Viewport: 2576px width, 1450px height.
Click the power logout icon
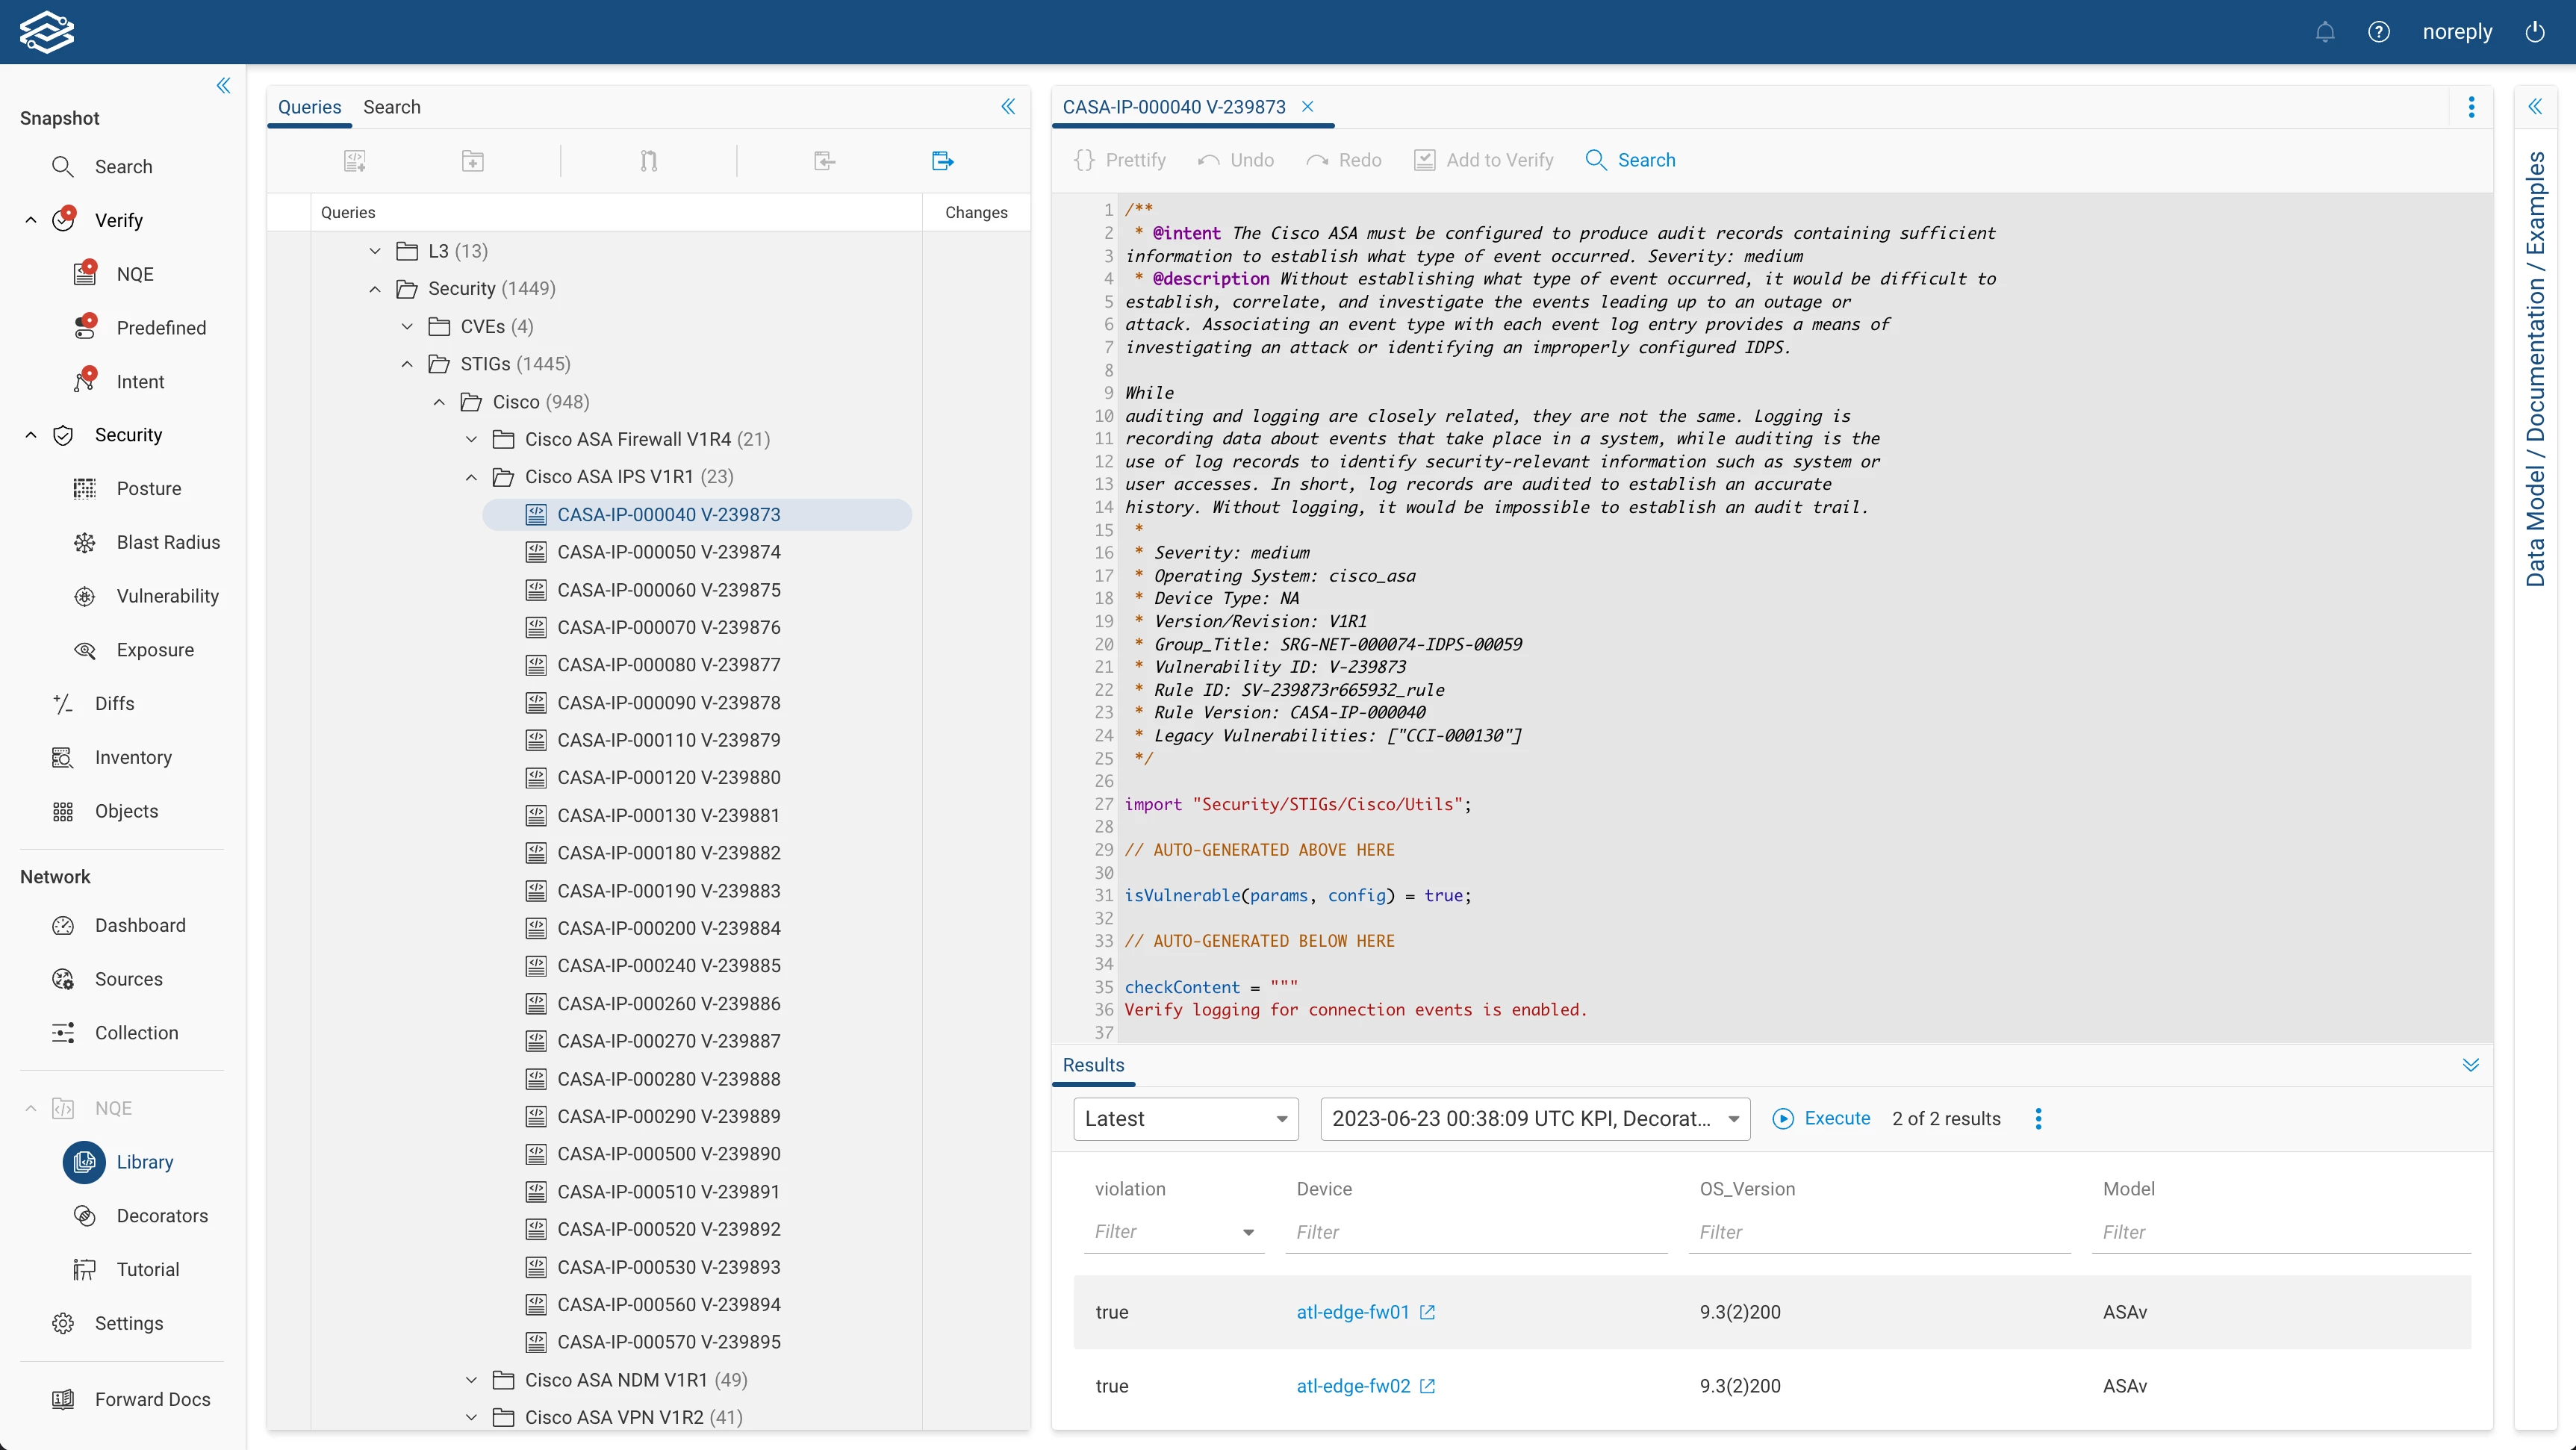tap(2535, 32)
